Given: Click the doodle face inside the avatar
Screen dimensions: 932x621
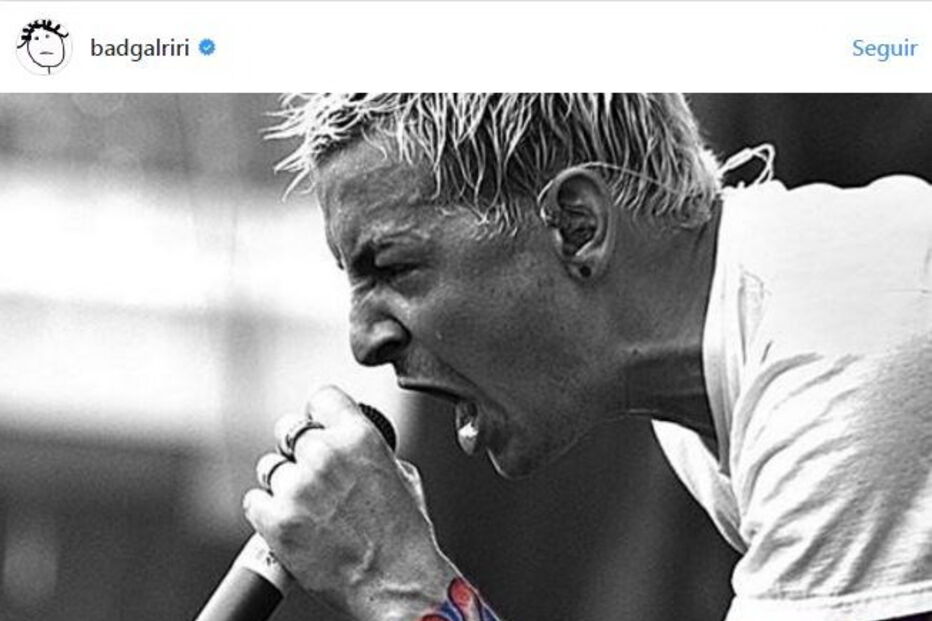Looking at the screenshot, I should tap(45, 49).
